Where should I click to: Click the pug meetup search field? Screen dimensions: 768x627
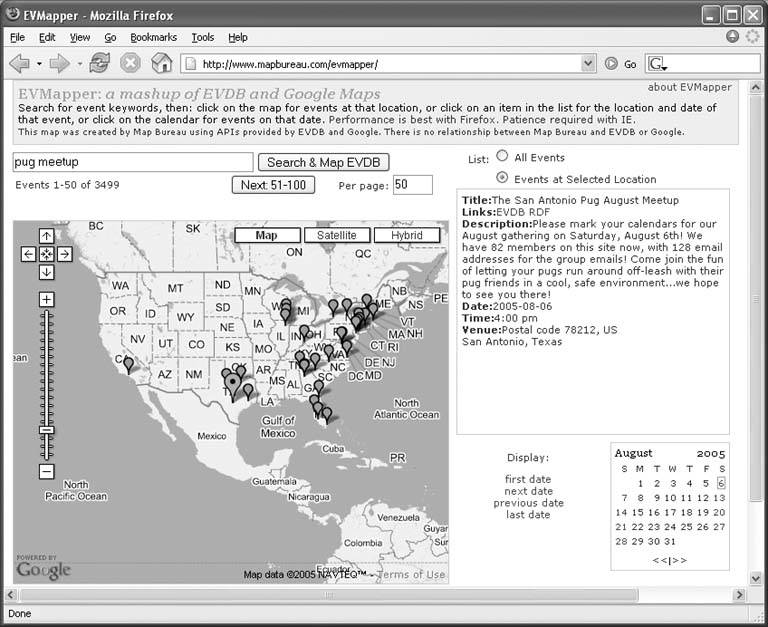(132, 162)
